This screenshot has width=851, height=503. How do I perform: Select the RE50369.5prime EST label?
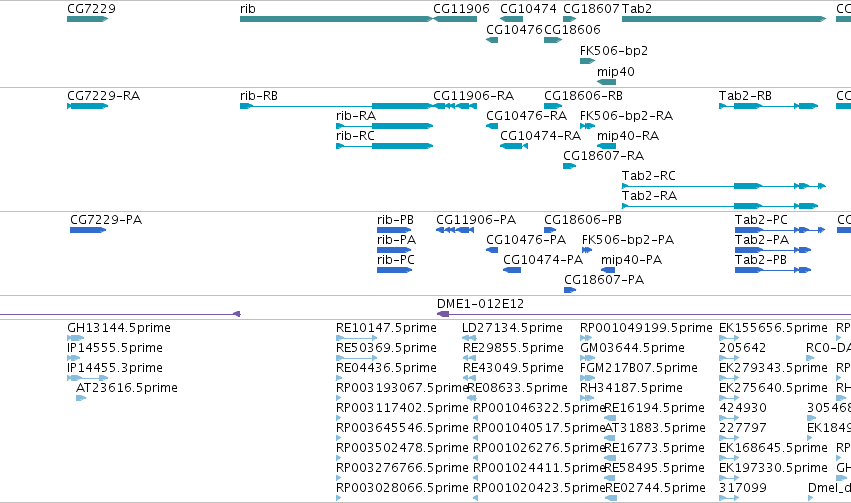386,348
